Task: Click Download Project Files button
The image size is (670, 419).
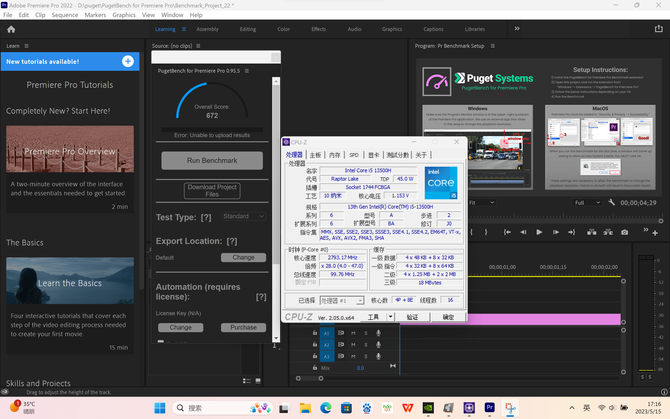Action: (212, 190)
